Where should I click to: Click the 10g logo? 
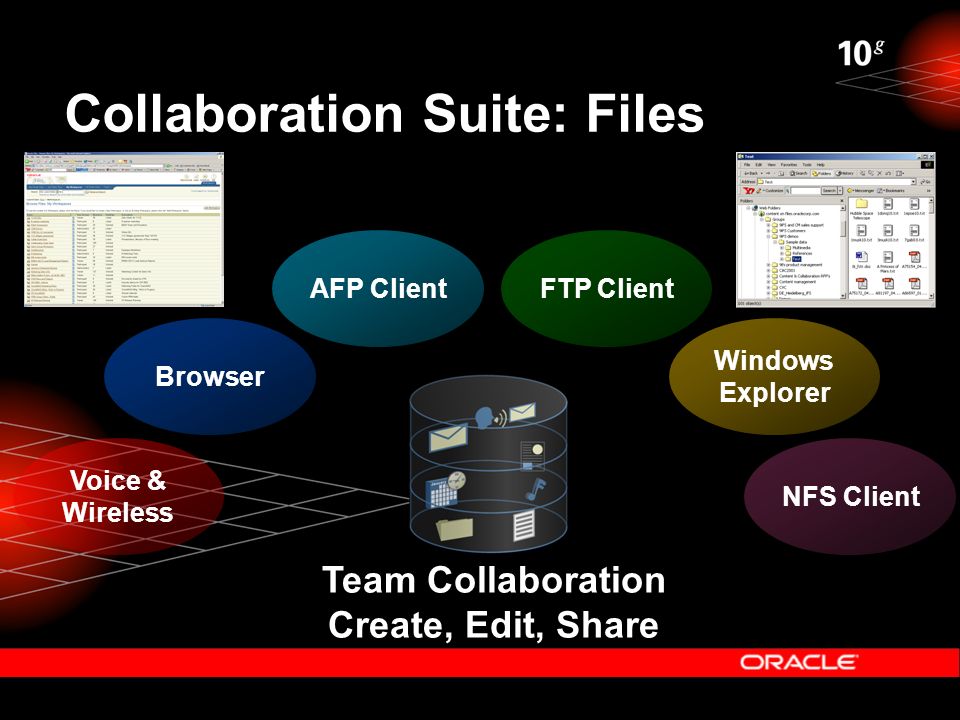860,53
